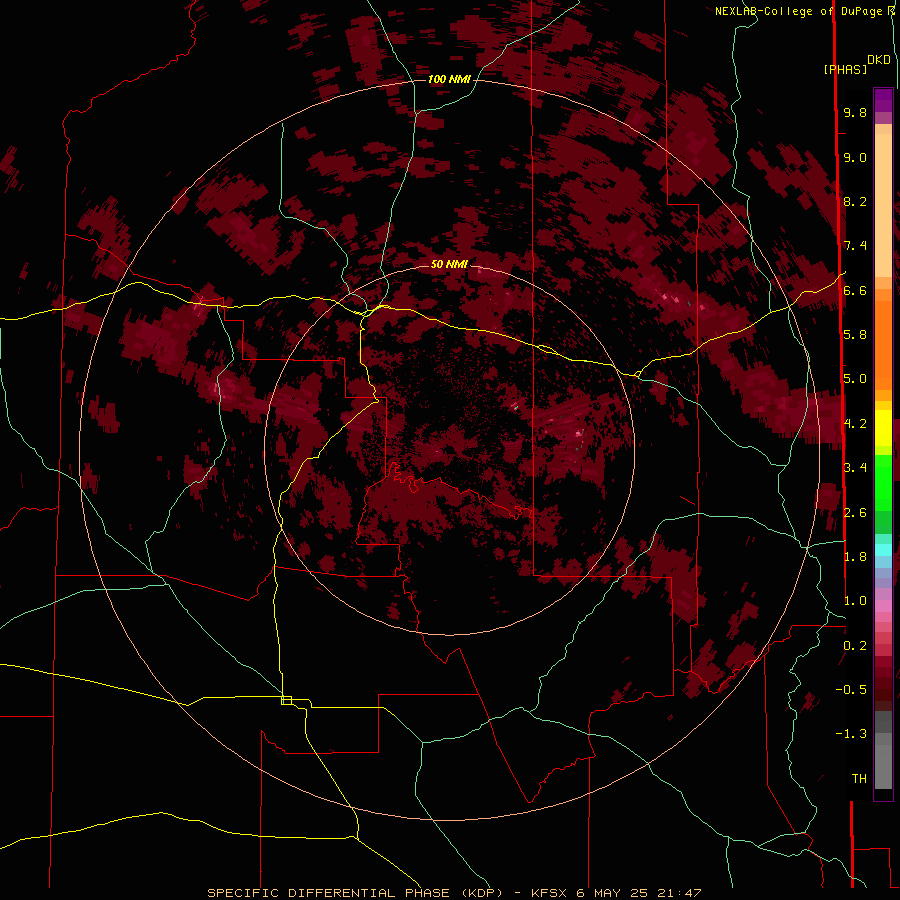This screenshot has height=900, width=900.
Task: Select the 5.0 value on the color scale
Action: pyautogui.click(x=855, y=379)
